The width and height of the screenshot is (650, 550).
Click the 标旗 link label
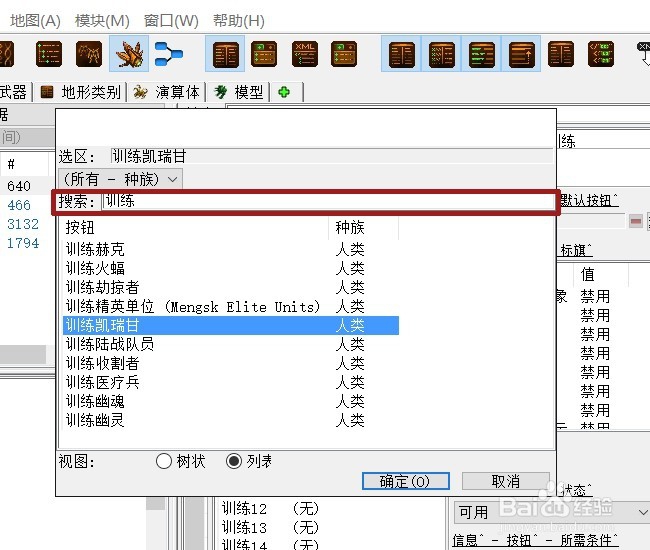[x=576, y=250]
